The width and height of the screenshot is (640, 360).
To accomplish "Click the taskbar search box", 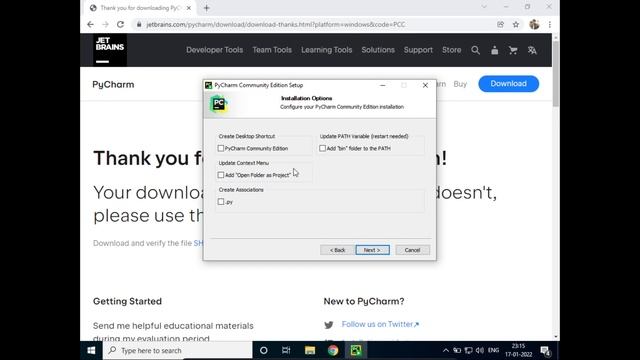I will (178, 350).
